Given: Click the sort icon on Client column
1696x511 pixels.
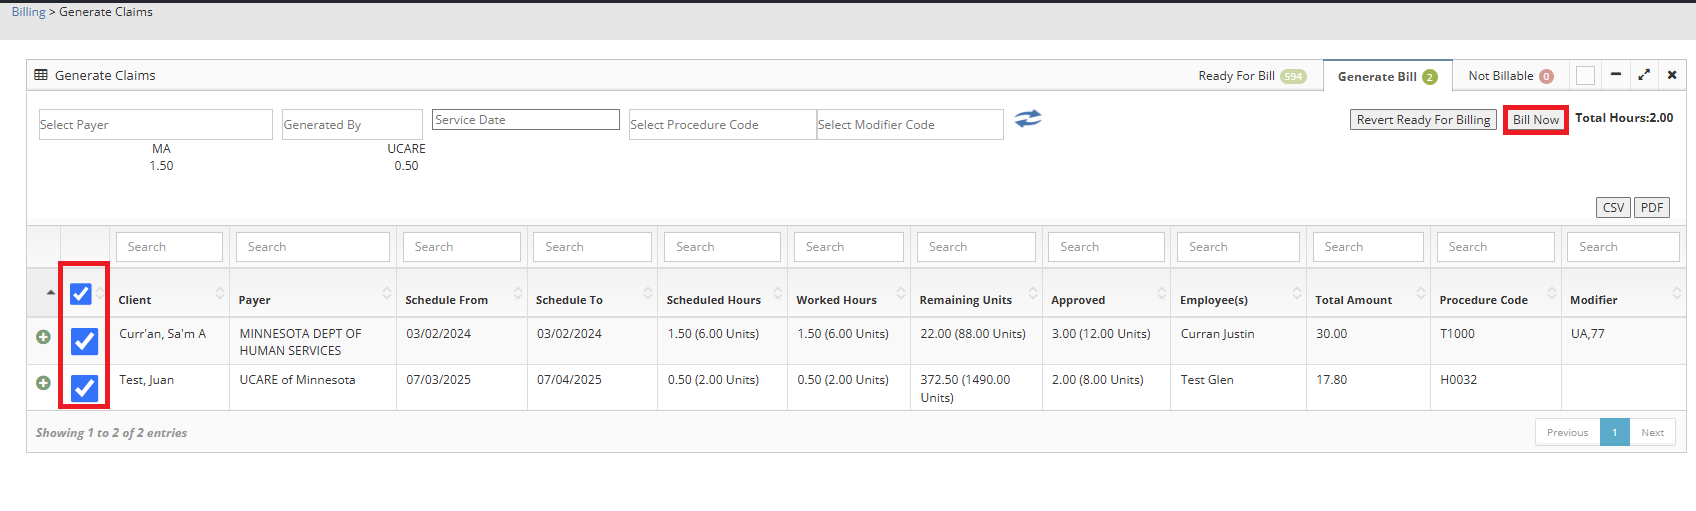Looking at the screenshot, I should [x=220, y=293].
